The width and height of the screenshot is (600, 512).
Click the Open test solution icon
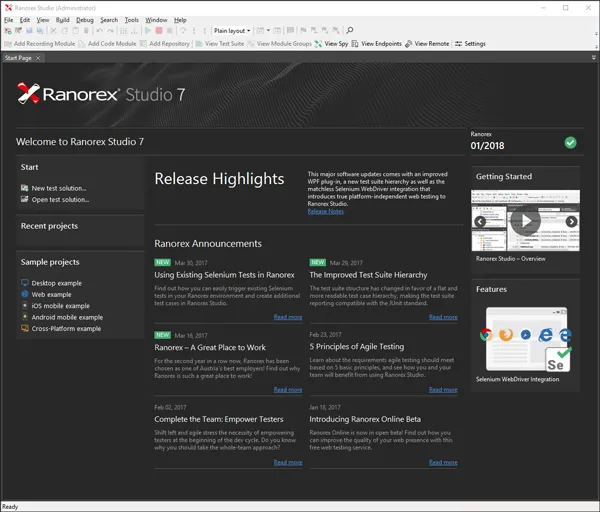point(25,200)
